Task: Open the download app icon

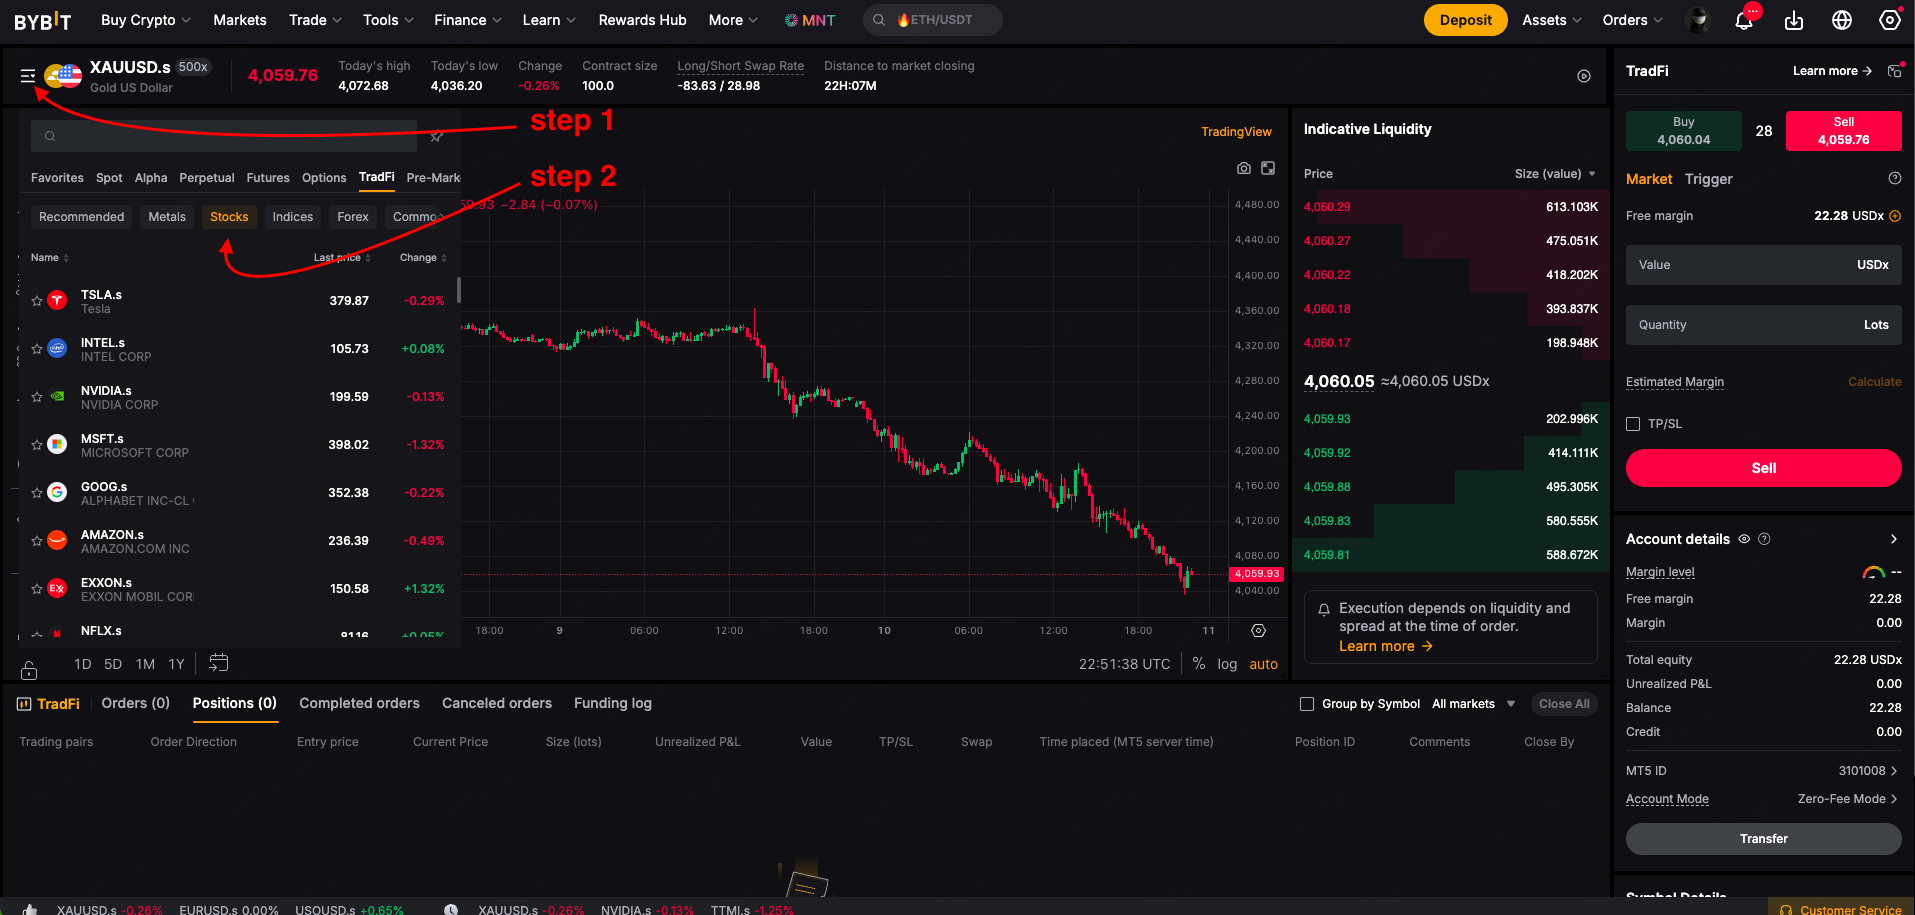Action: tap(1794, 20)
